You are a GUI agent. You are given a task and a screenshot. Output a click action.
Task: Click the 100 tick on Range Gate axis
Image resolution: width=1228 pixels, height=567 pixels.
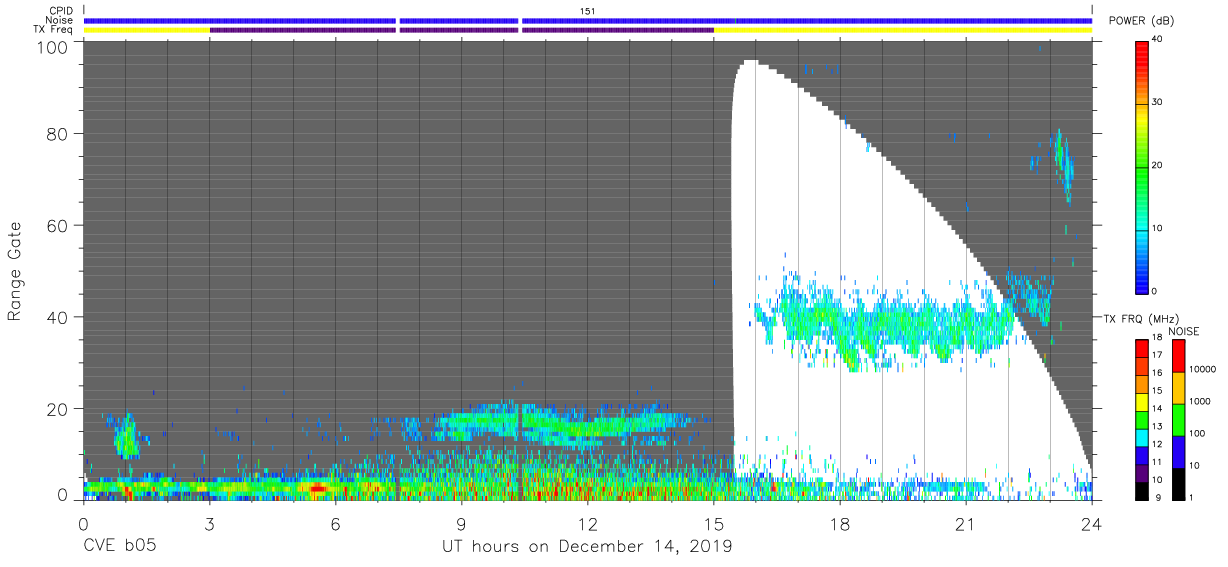point(52,47)
